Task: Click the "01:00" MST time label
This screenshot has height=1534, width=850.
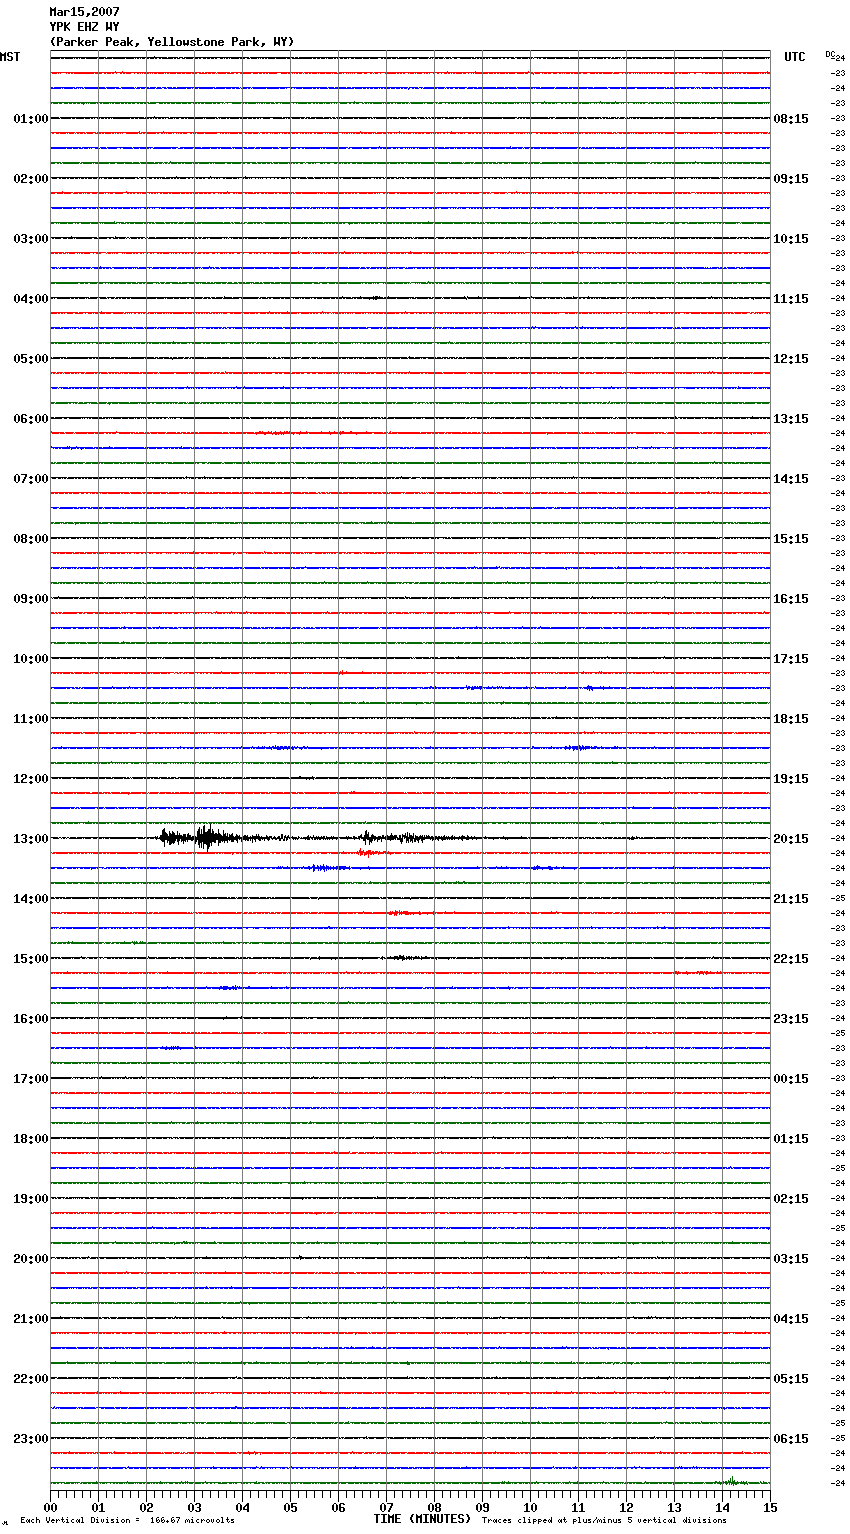Action: [31, 119]
